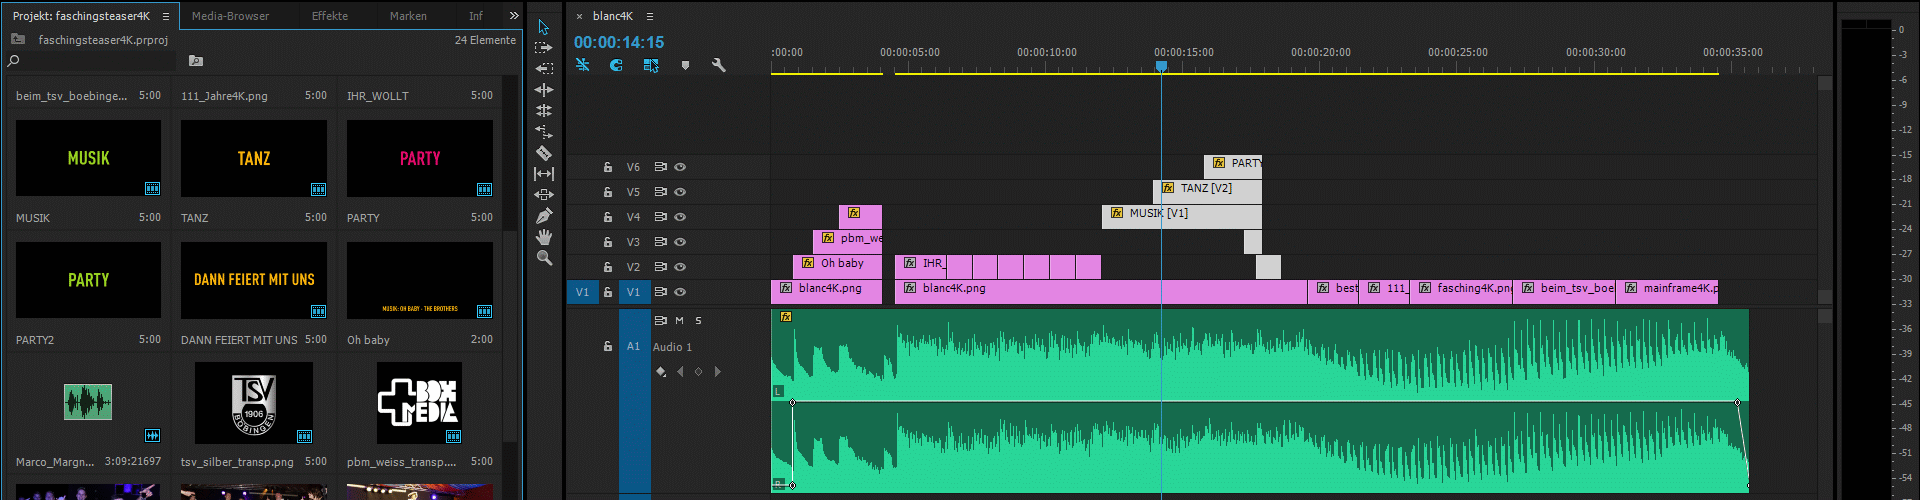Click the find-in-bin folder search icon
Image resolution: width=1920 pixels, height=500 pixels.
[x=196, y=61]
